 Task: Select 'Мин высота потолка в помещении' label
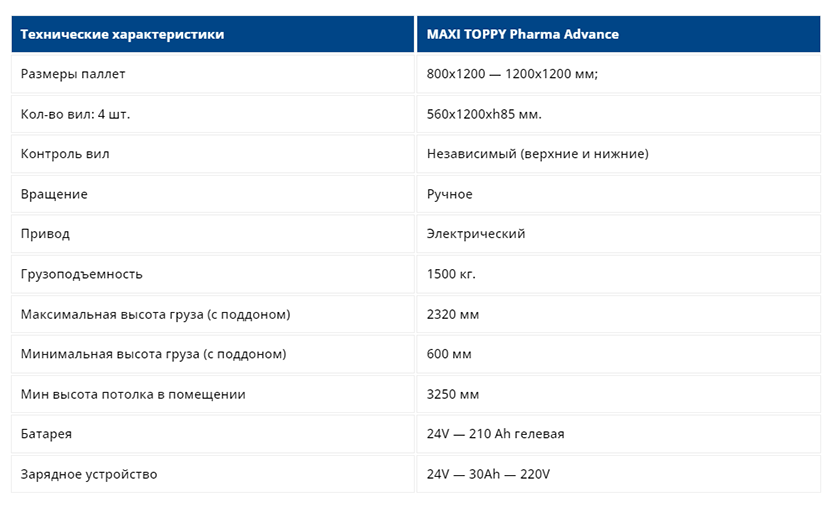coord(133,395)
